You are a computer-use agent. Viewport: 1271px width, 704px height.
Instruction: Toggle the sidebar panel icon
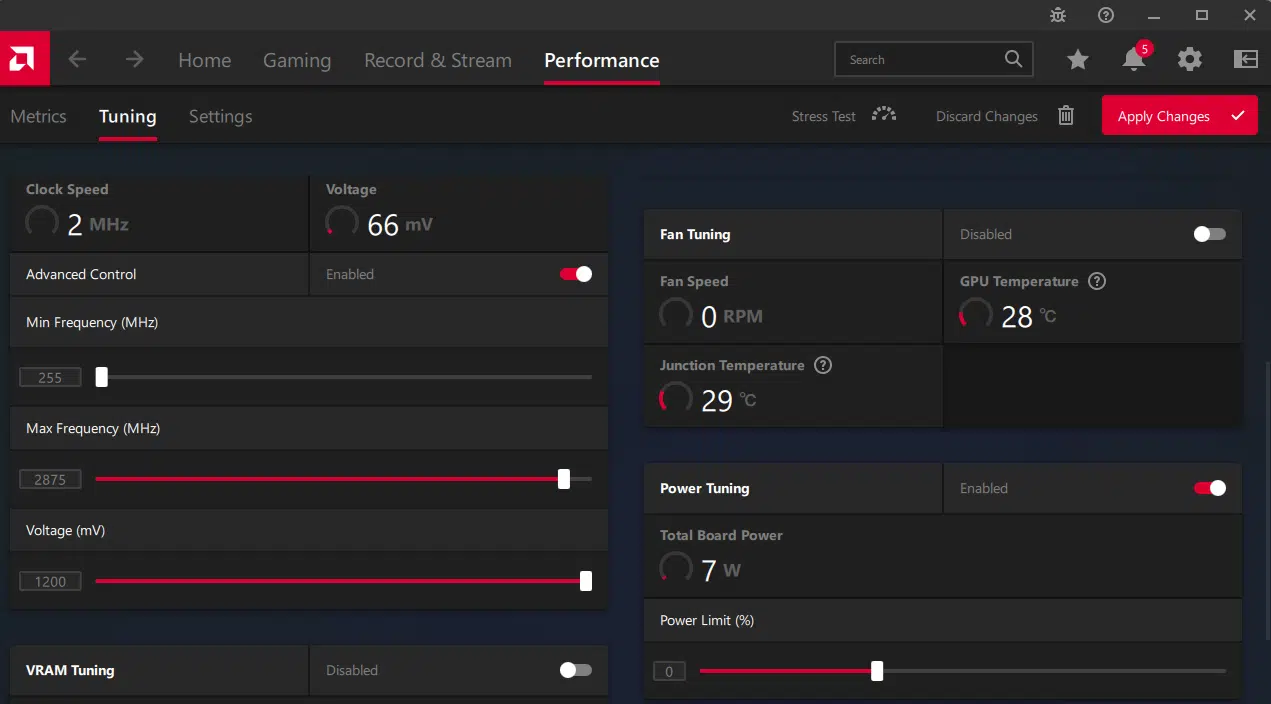[x=1245, y=60]
